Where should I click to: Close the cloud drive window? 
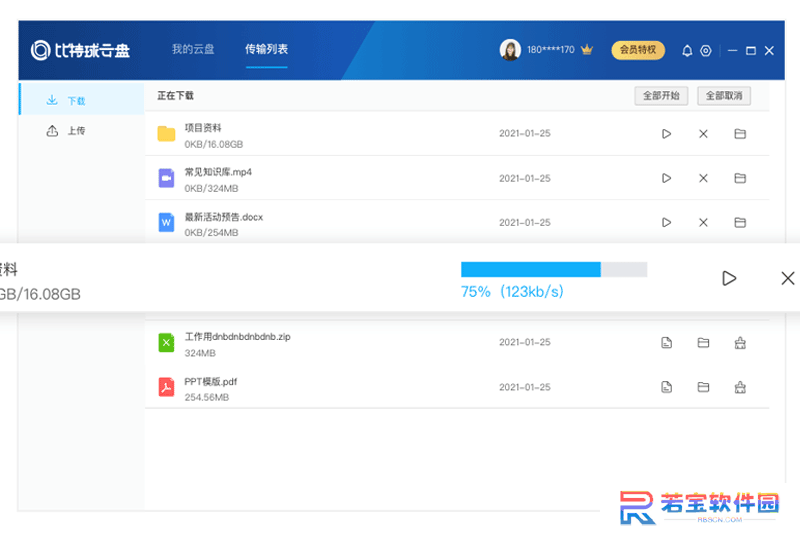click(x=769, y=50)
